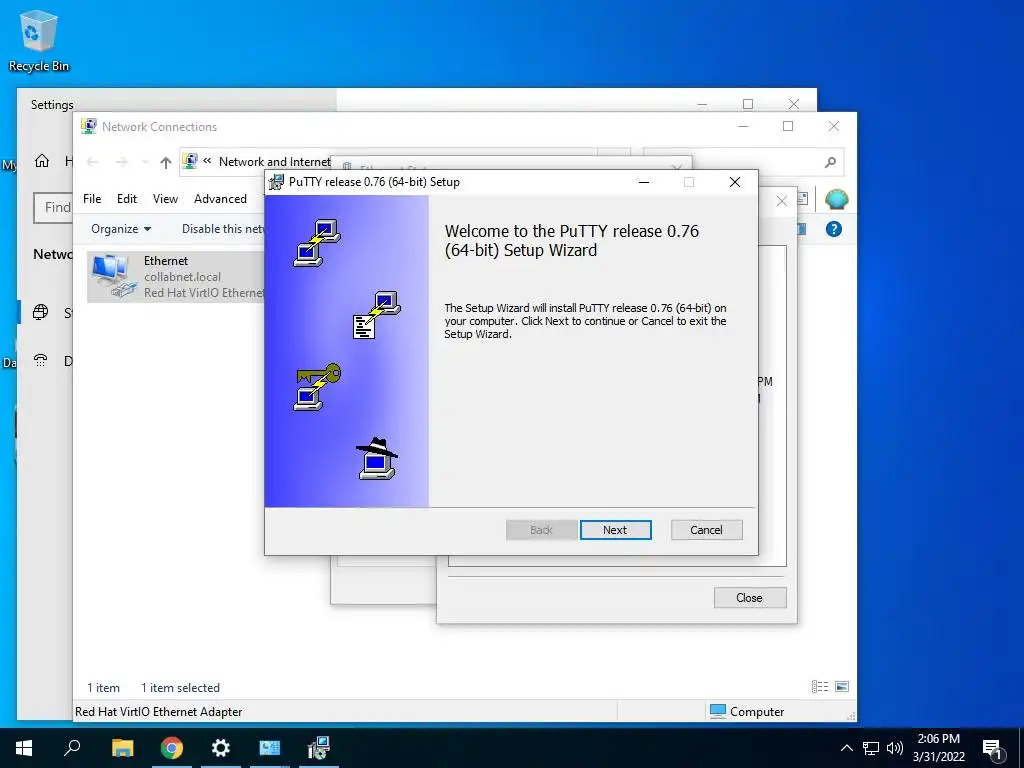Select the Ethernet adapter icon

pos(113,277)
